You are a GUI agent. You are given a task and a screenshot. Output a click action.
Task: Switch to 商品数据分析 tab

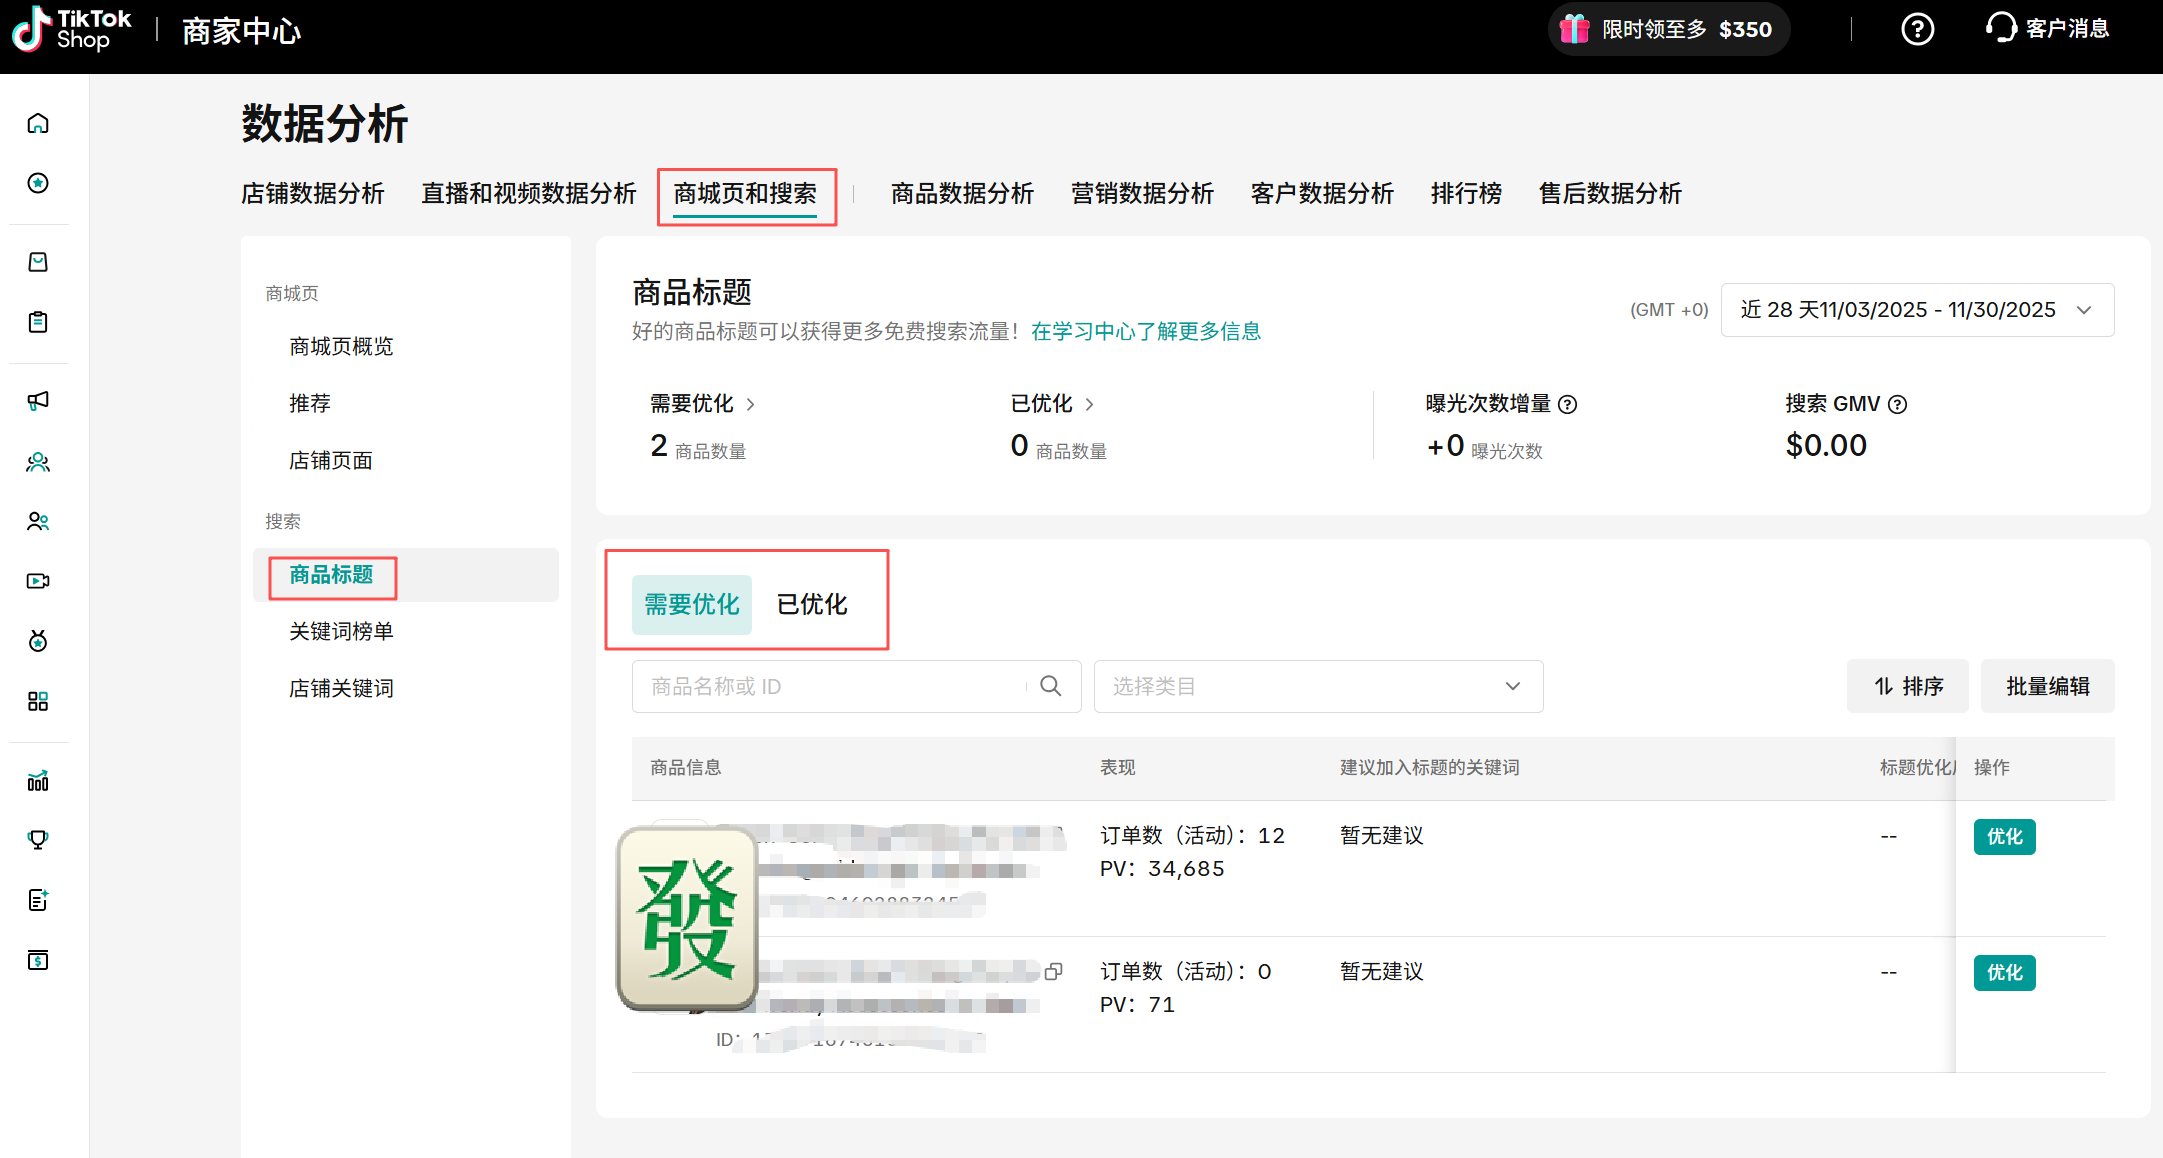(x=962, y=193)
